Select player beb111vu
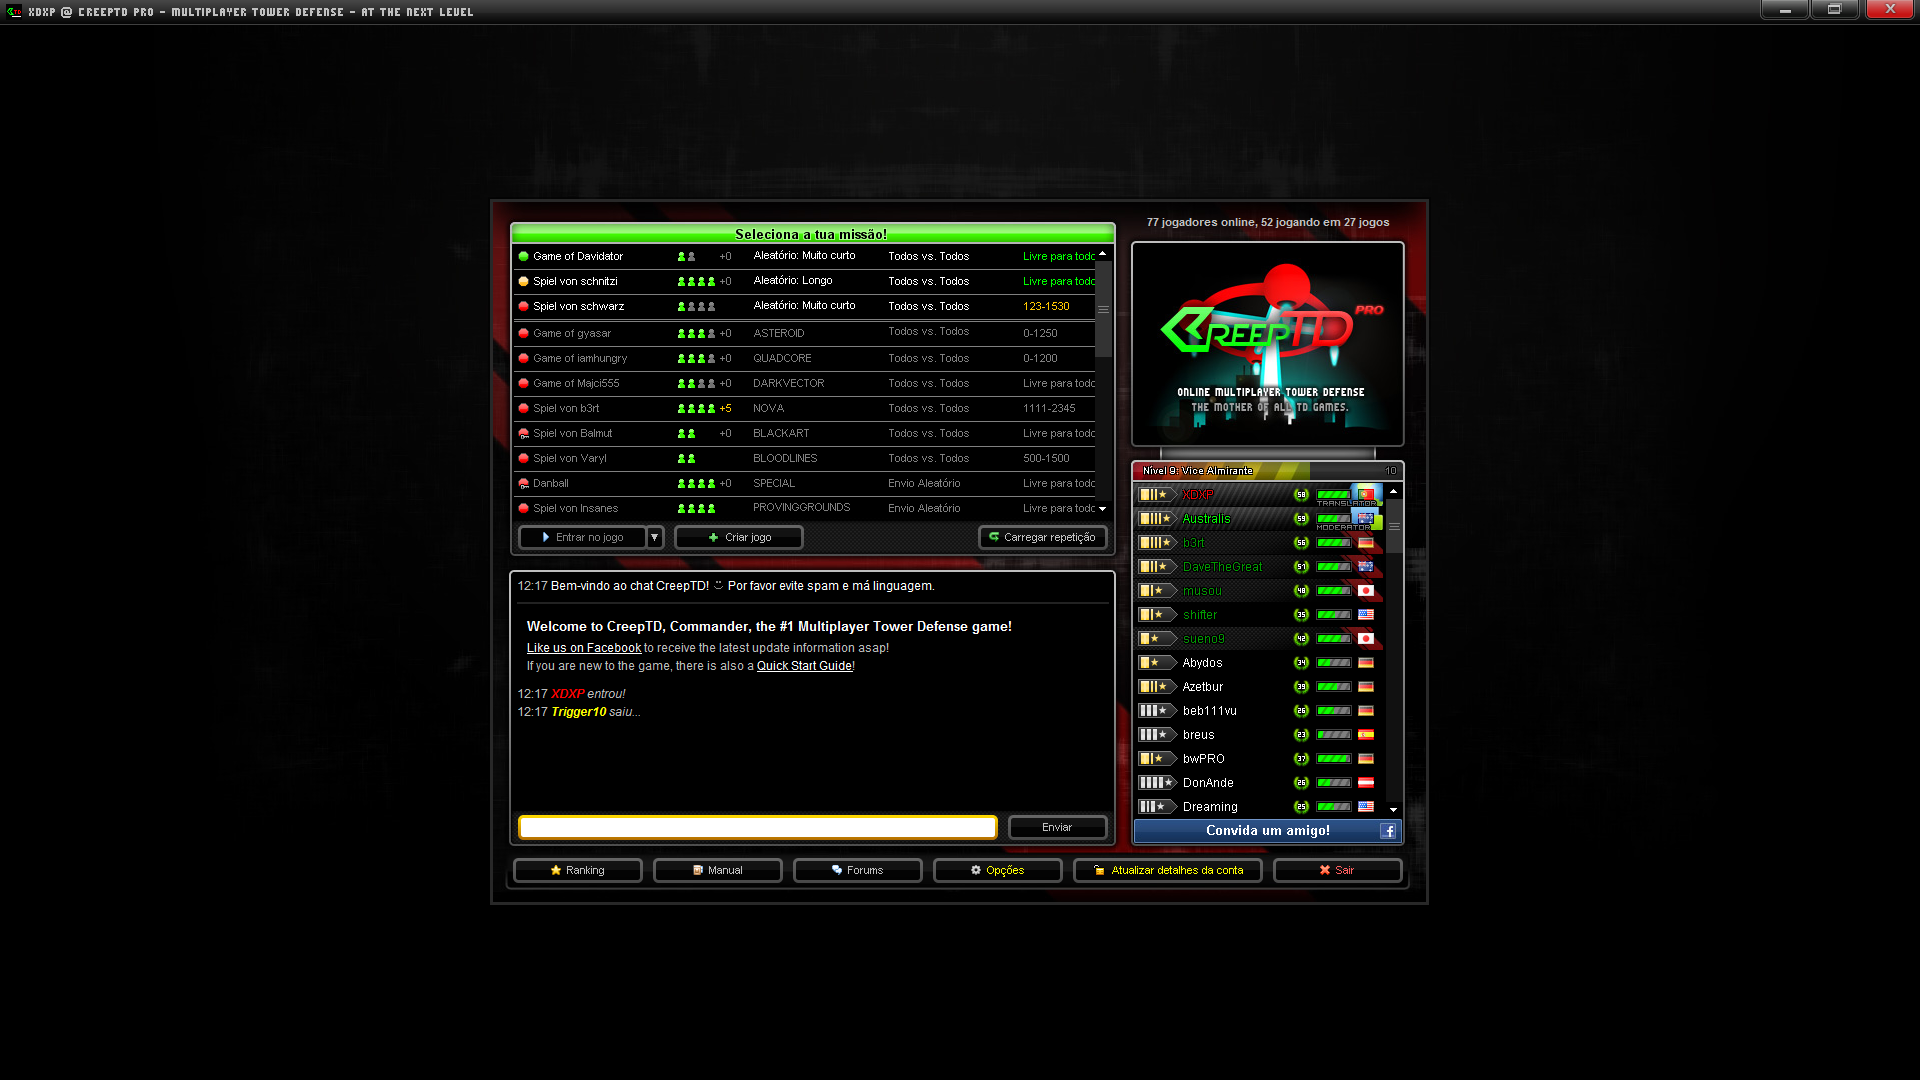This screenshot has height=1080, width=1920. (x=1260, y=711)
